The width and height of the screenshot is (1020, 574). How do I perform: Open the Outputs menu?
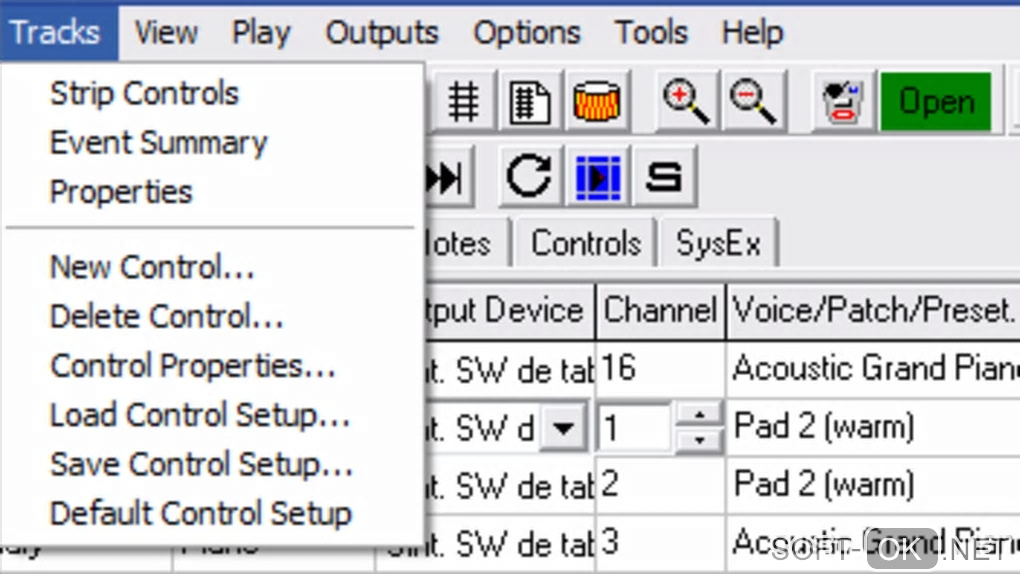pyautogui.click(x=382, y=33)
